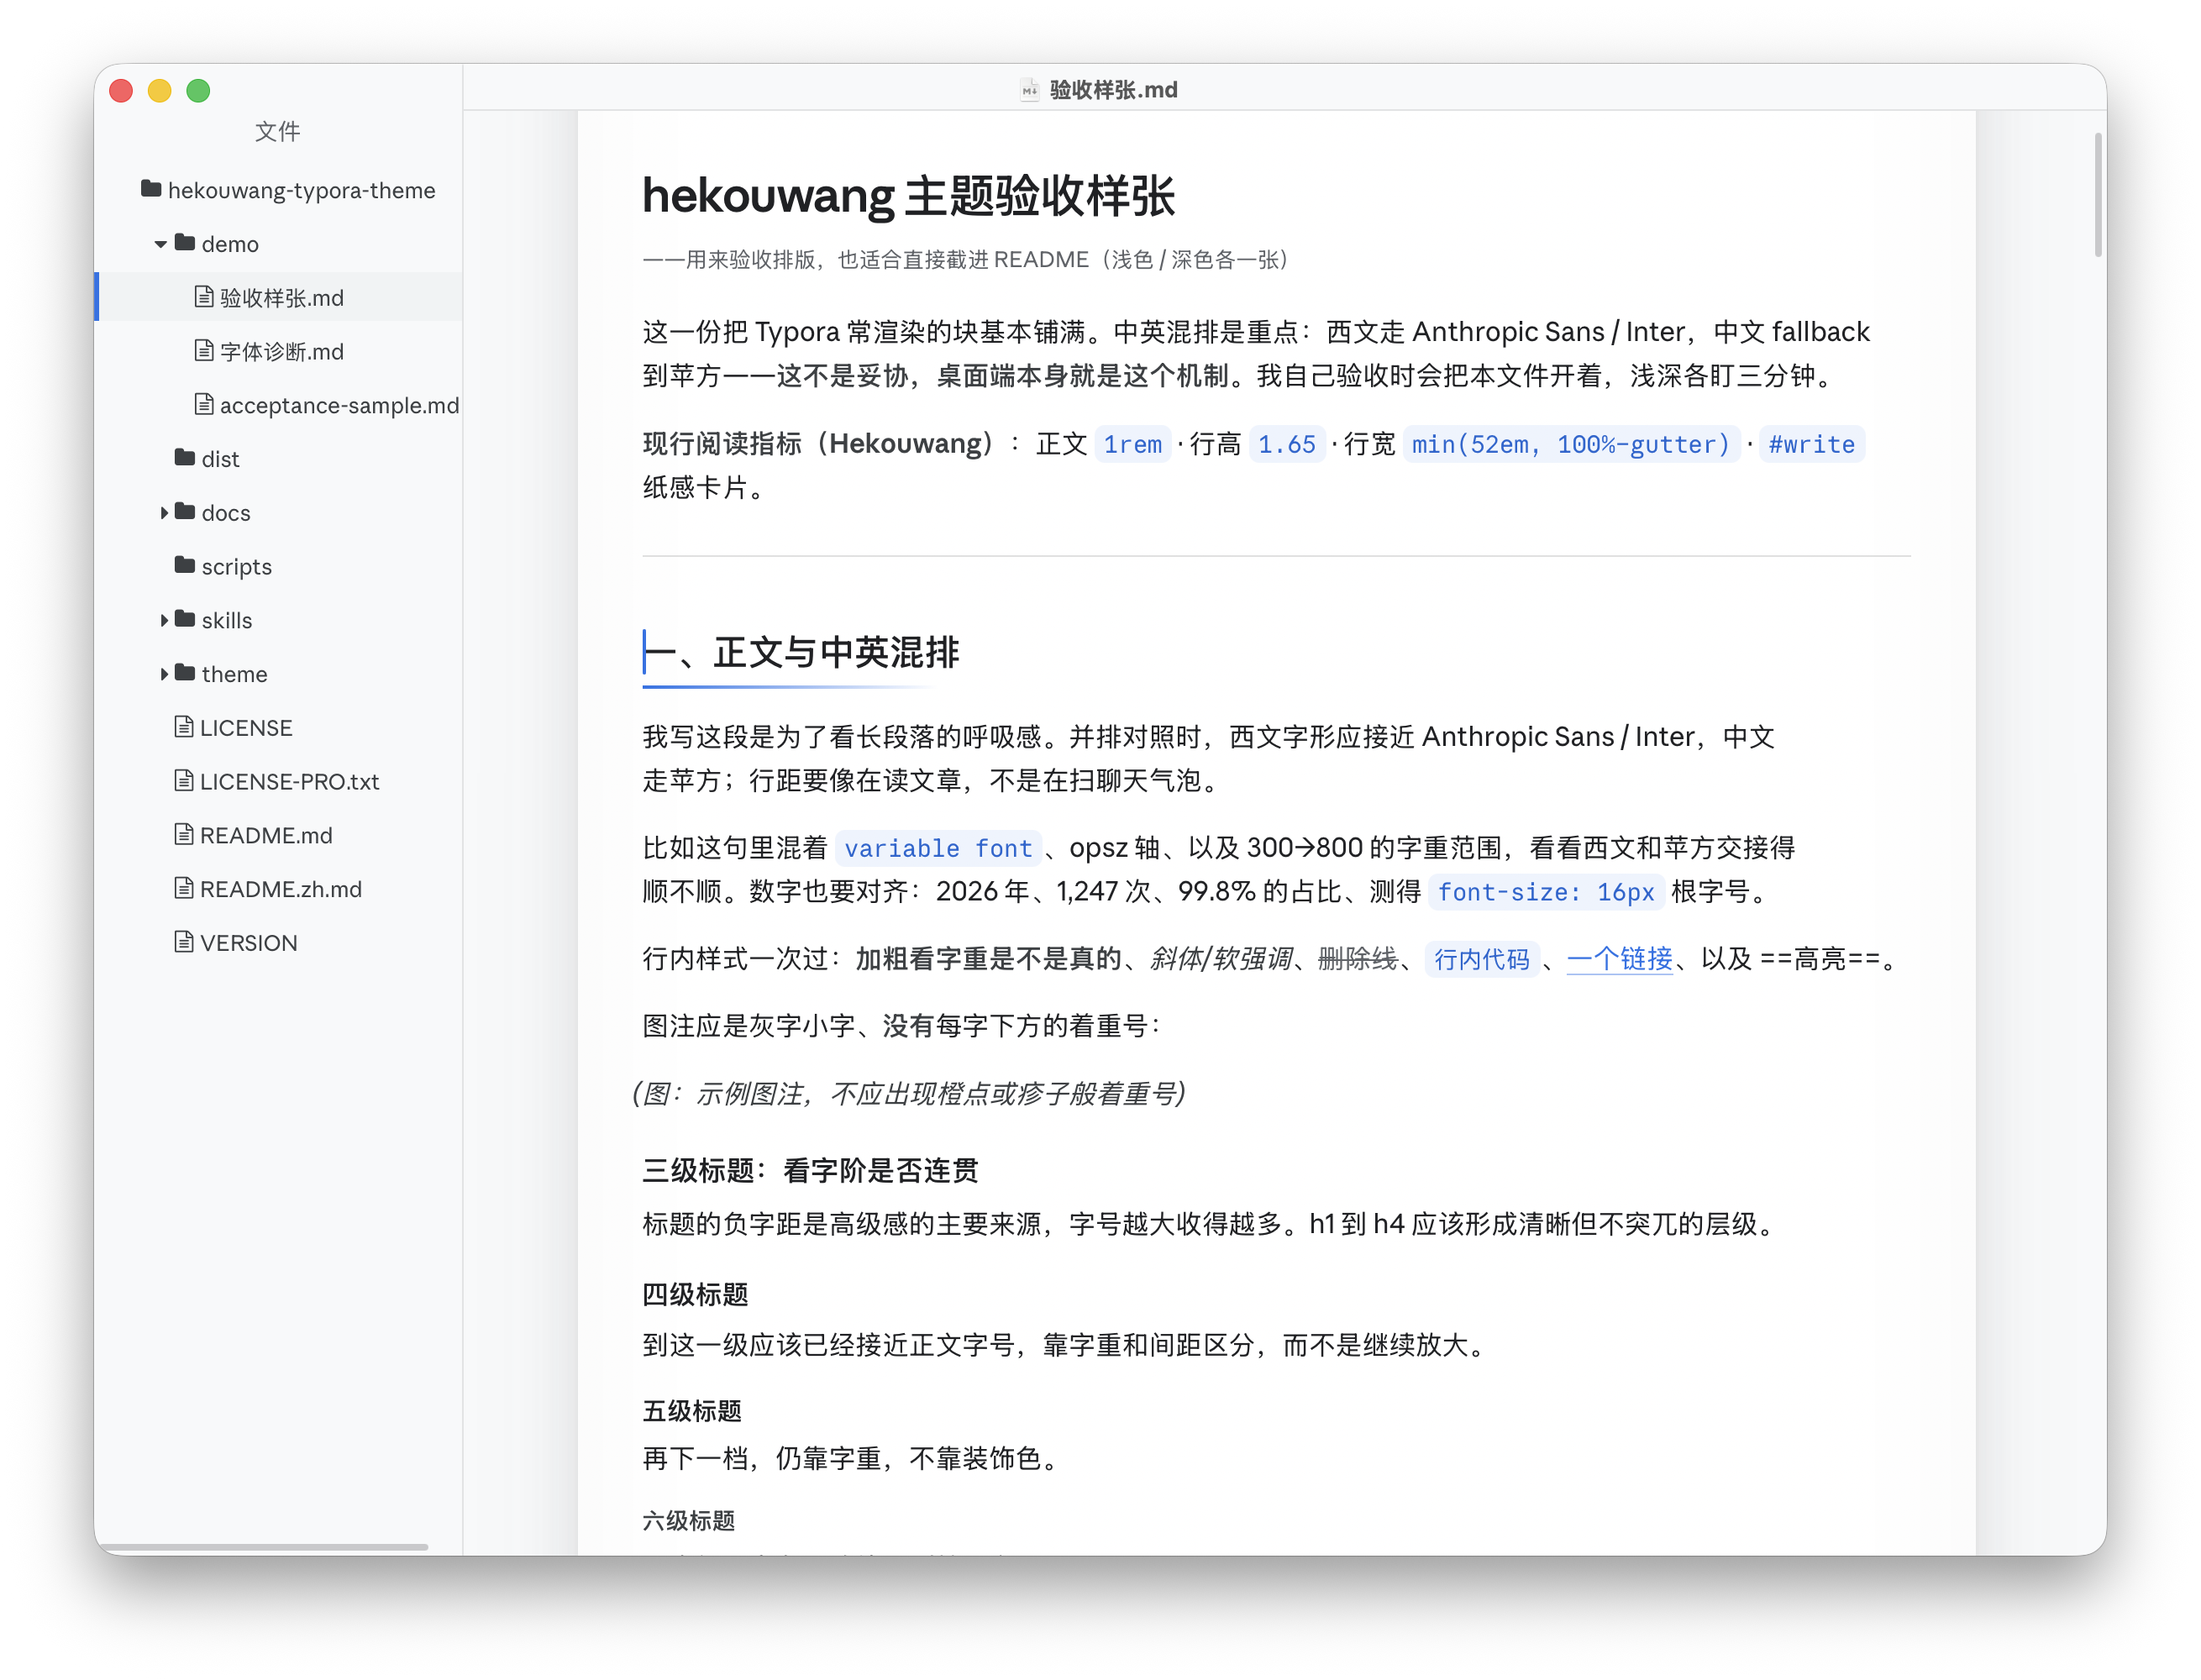Click the 字体诊断.md file icon
This screenshot has width=2201, height=1680.
tap(204, 351)
